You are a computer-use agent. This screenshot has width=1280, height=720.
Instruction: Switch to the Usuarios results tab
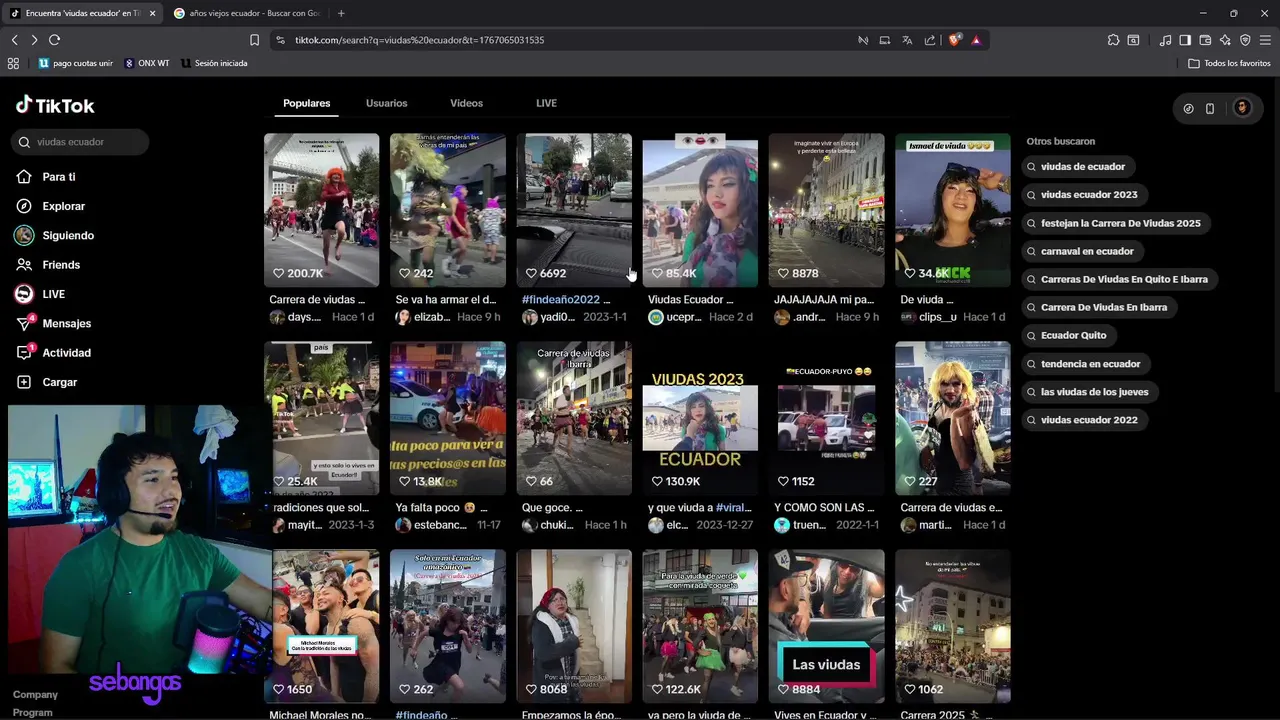pos(386,103)
